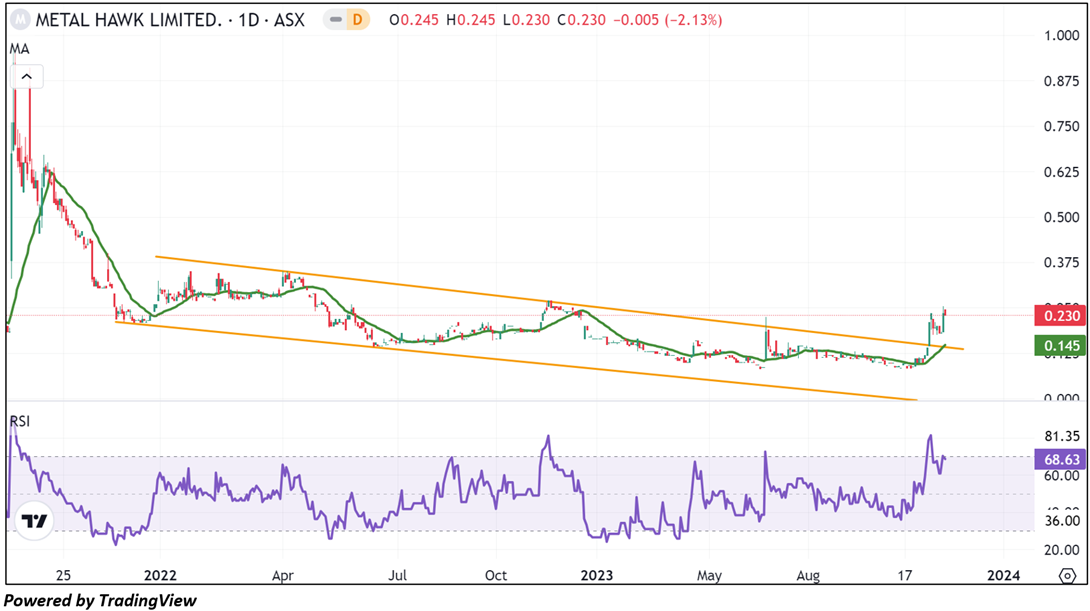Click the H0.245 high value
This screenshot has height=611, width=1090.
471,20
